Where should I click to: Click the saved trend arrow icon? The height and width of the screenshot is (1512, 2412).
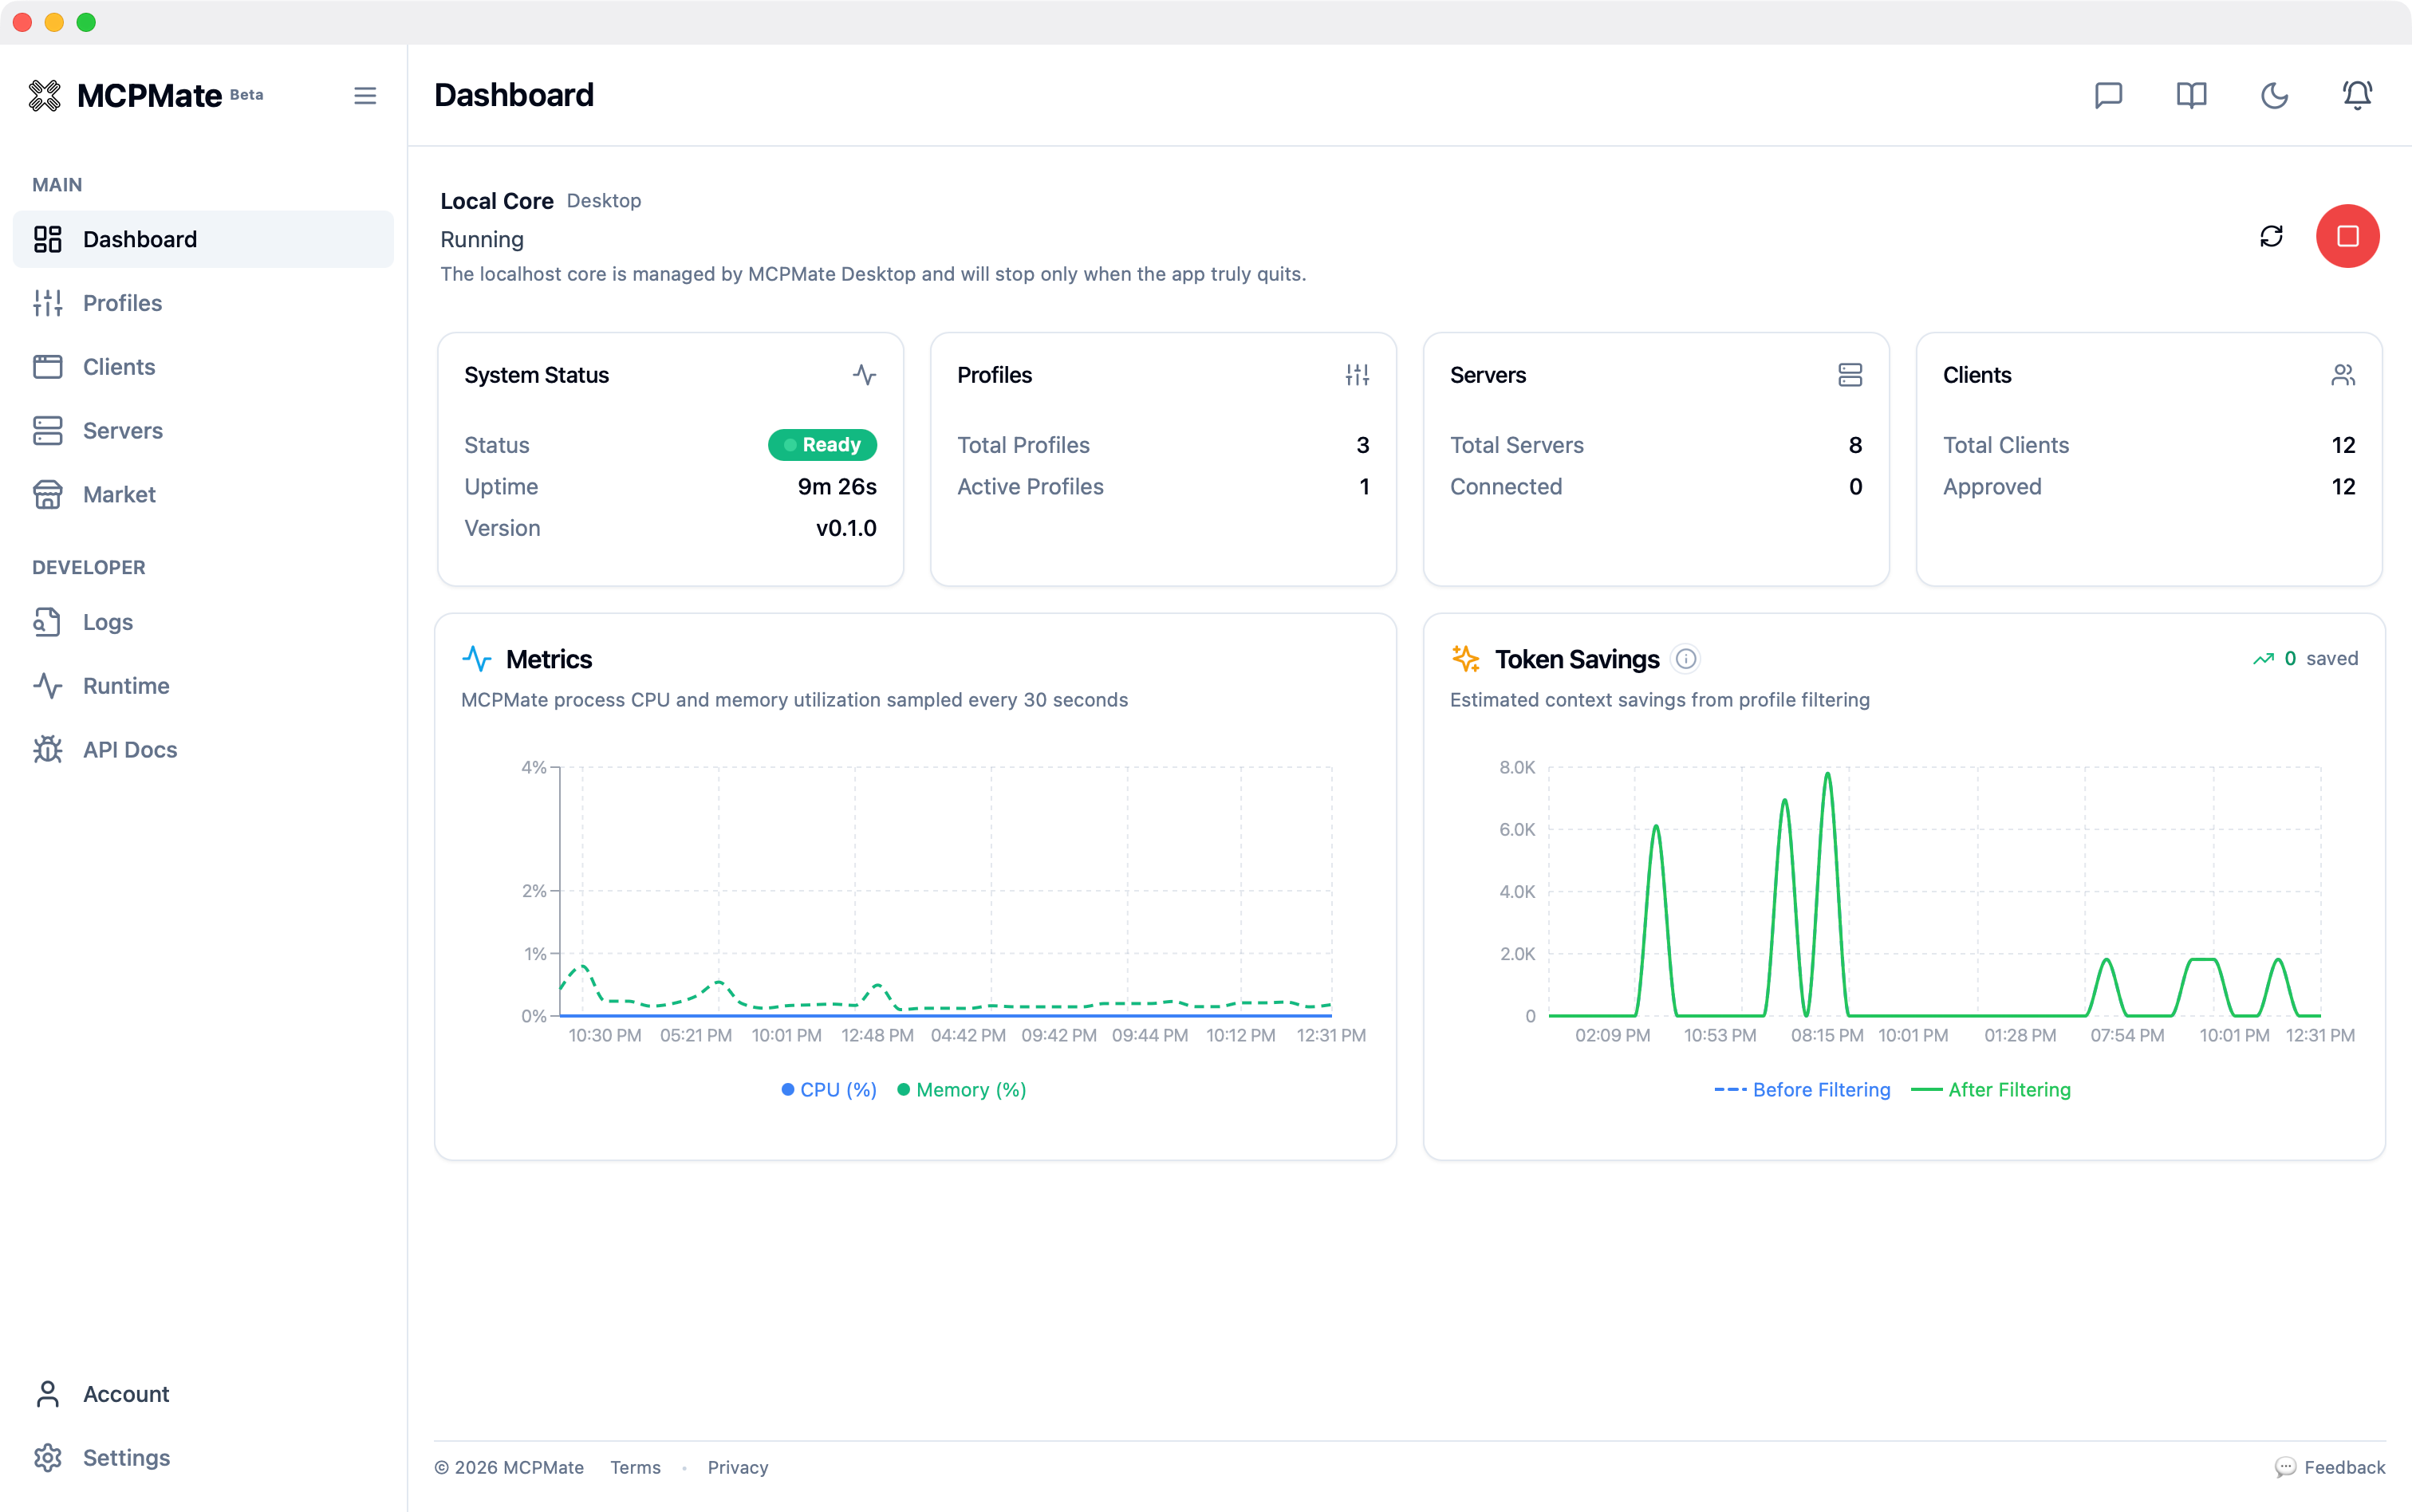click(2264, 659)
